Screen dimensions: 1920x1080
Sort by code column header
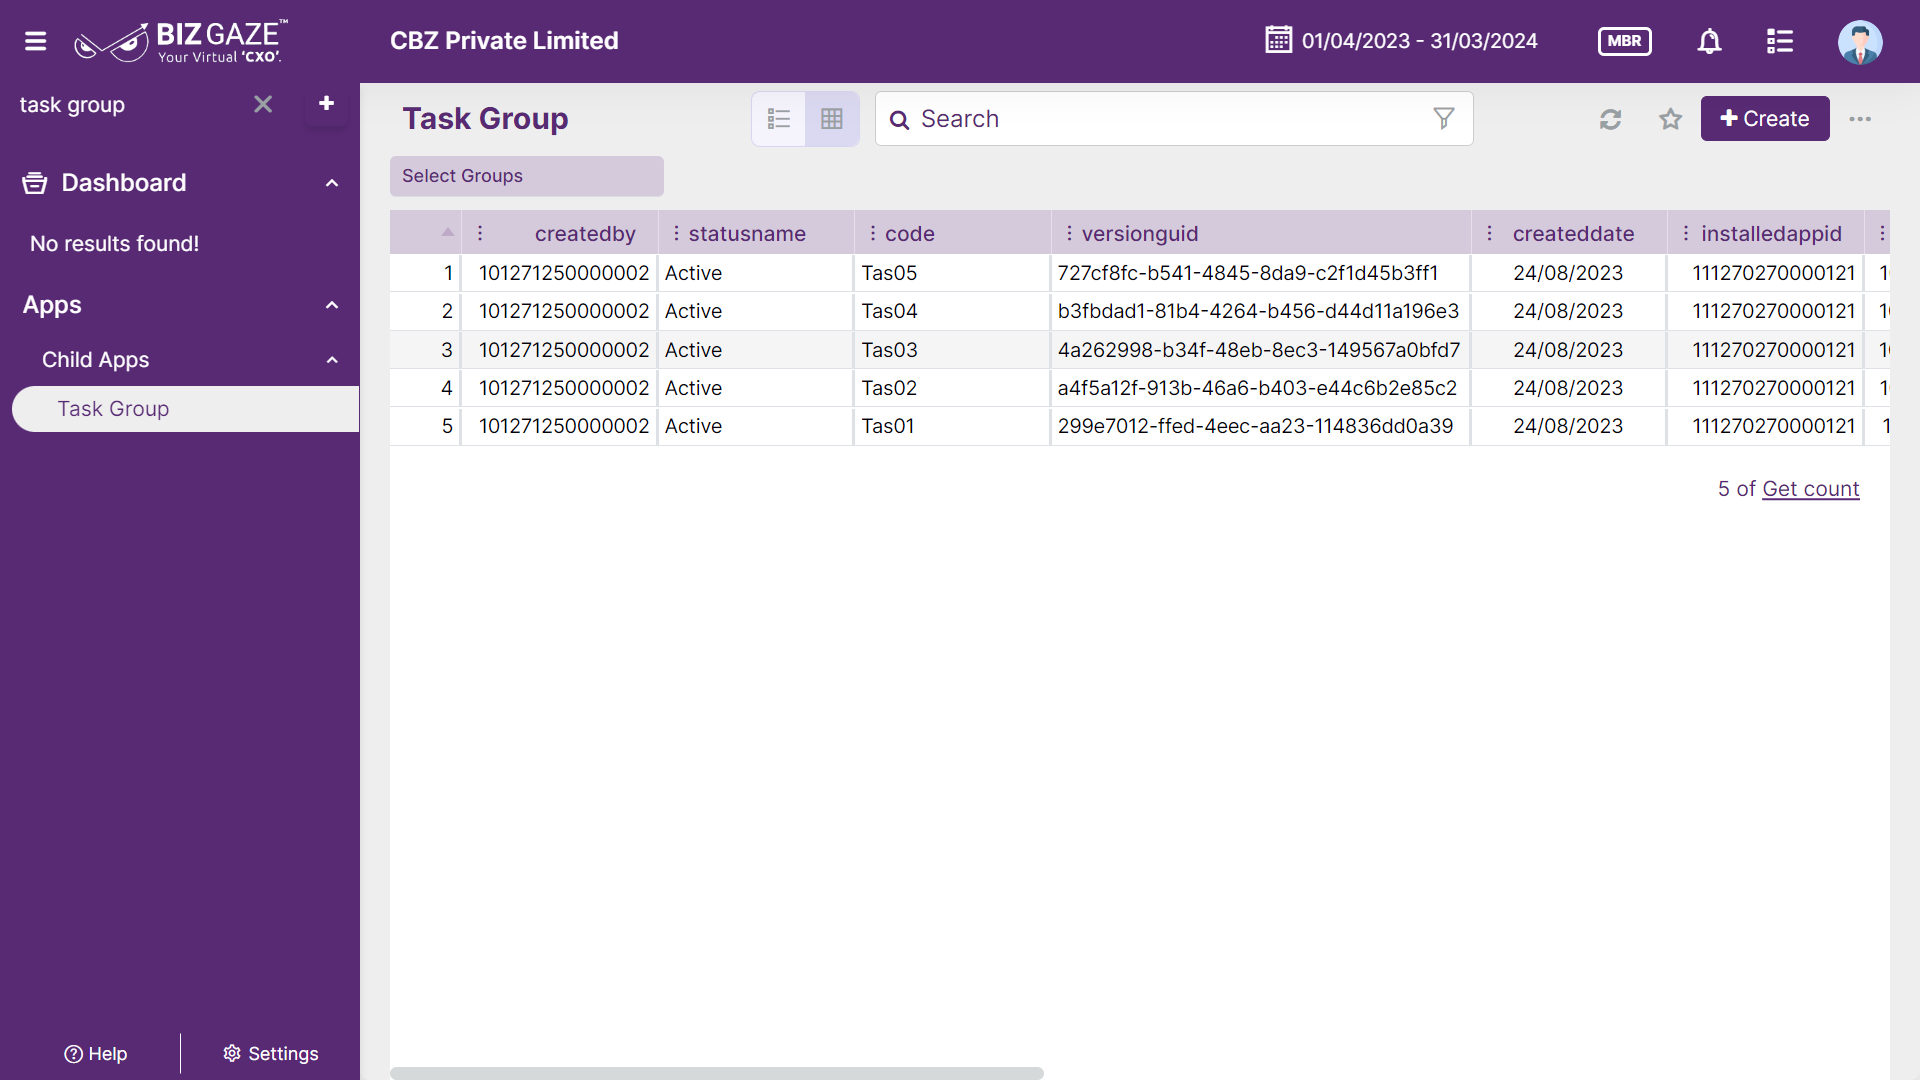910,234
